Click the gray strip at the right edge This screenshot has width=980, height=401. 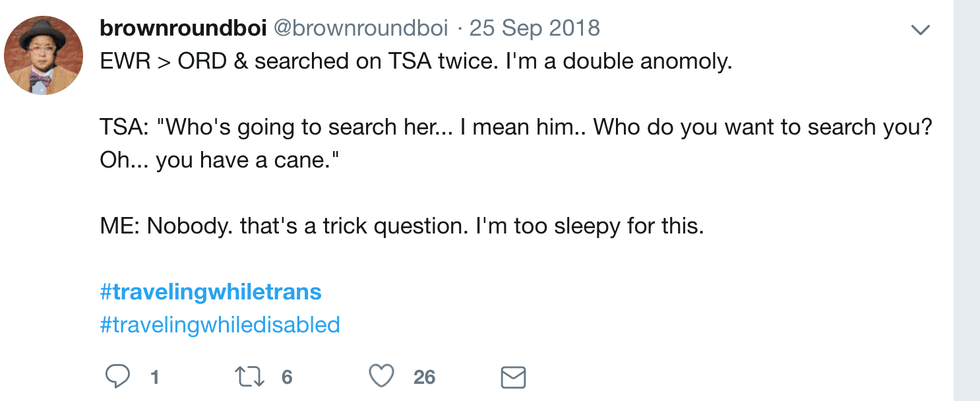click(966, 200)
